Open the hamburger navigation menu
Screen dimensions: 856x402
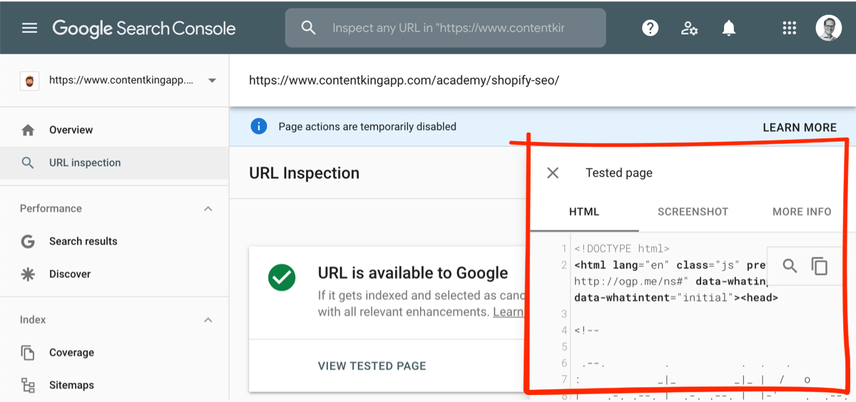click(29, 28)
